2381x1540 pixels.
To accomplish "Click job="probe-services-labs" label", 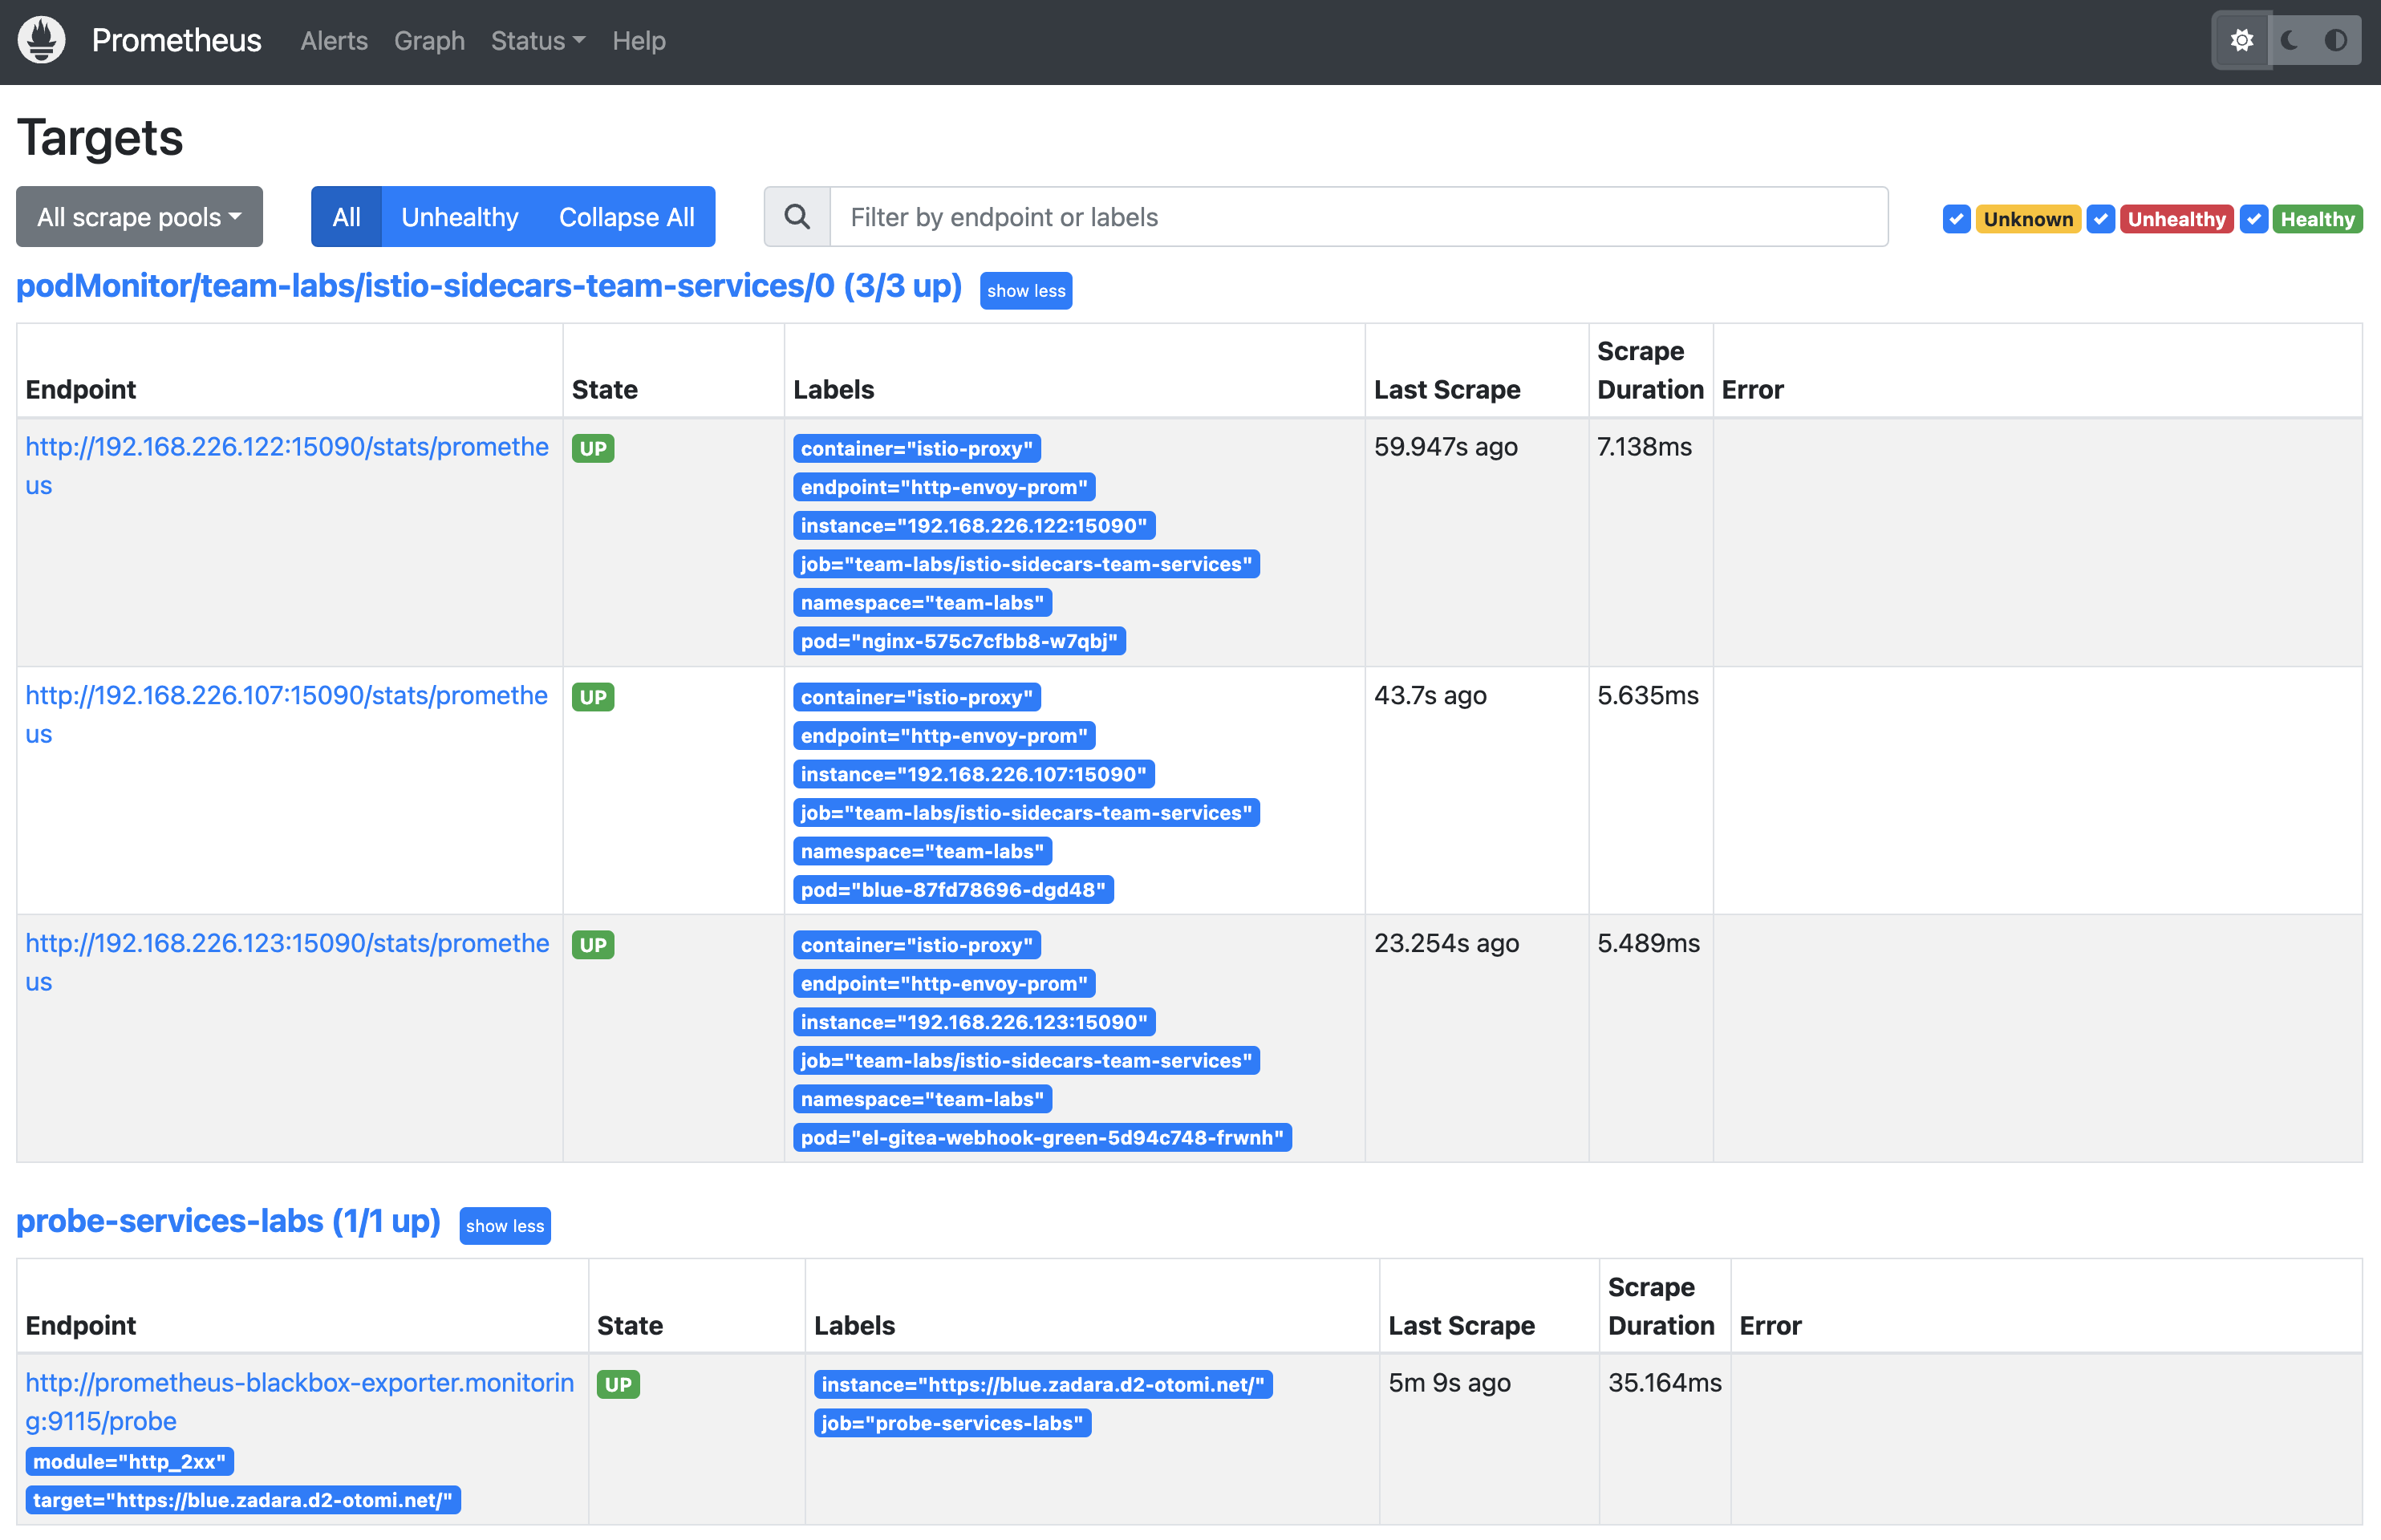I will pyautogui.click(x=951, y=1423).
